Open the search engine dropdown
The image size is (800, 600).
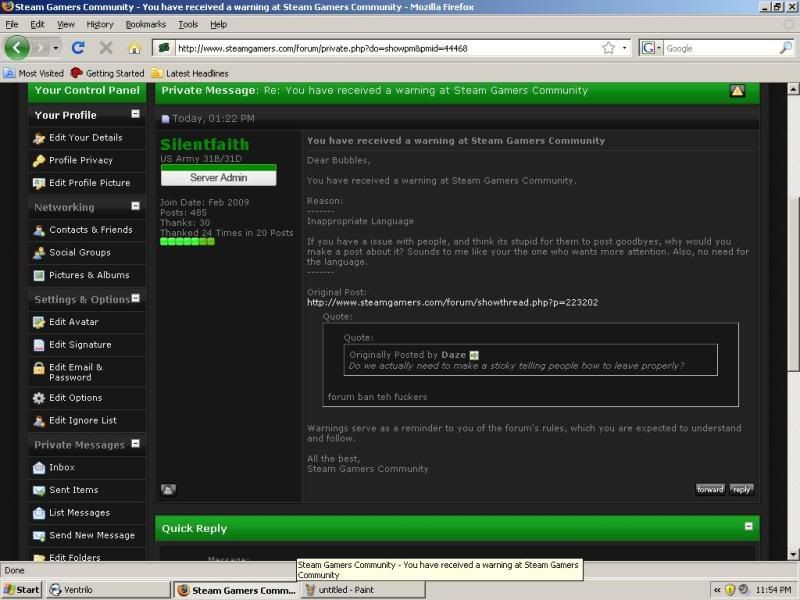[658, 48]
